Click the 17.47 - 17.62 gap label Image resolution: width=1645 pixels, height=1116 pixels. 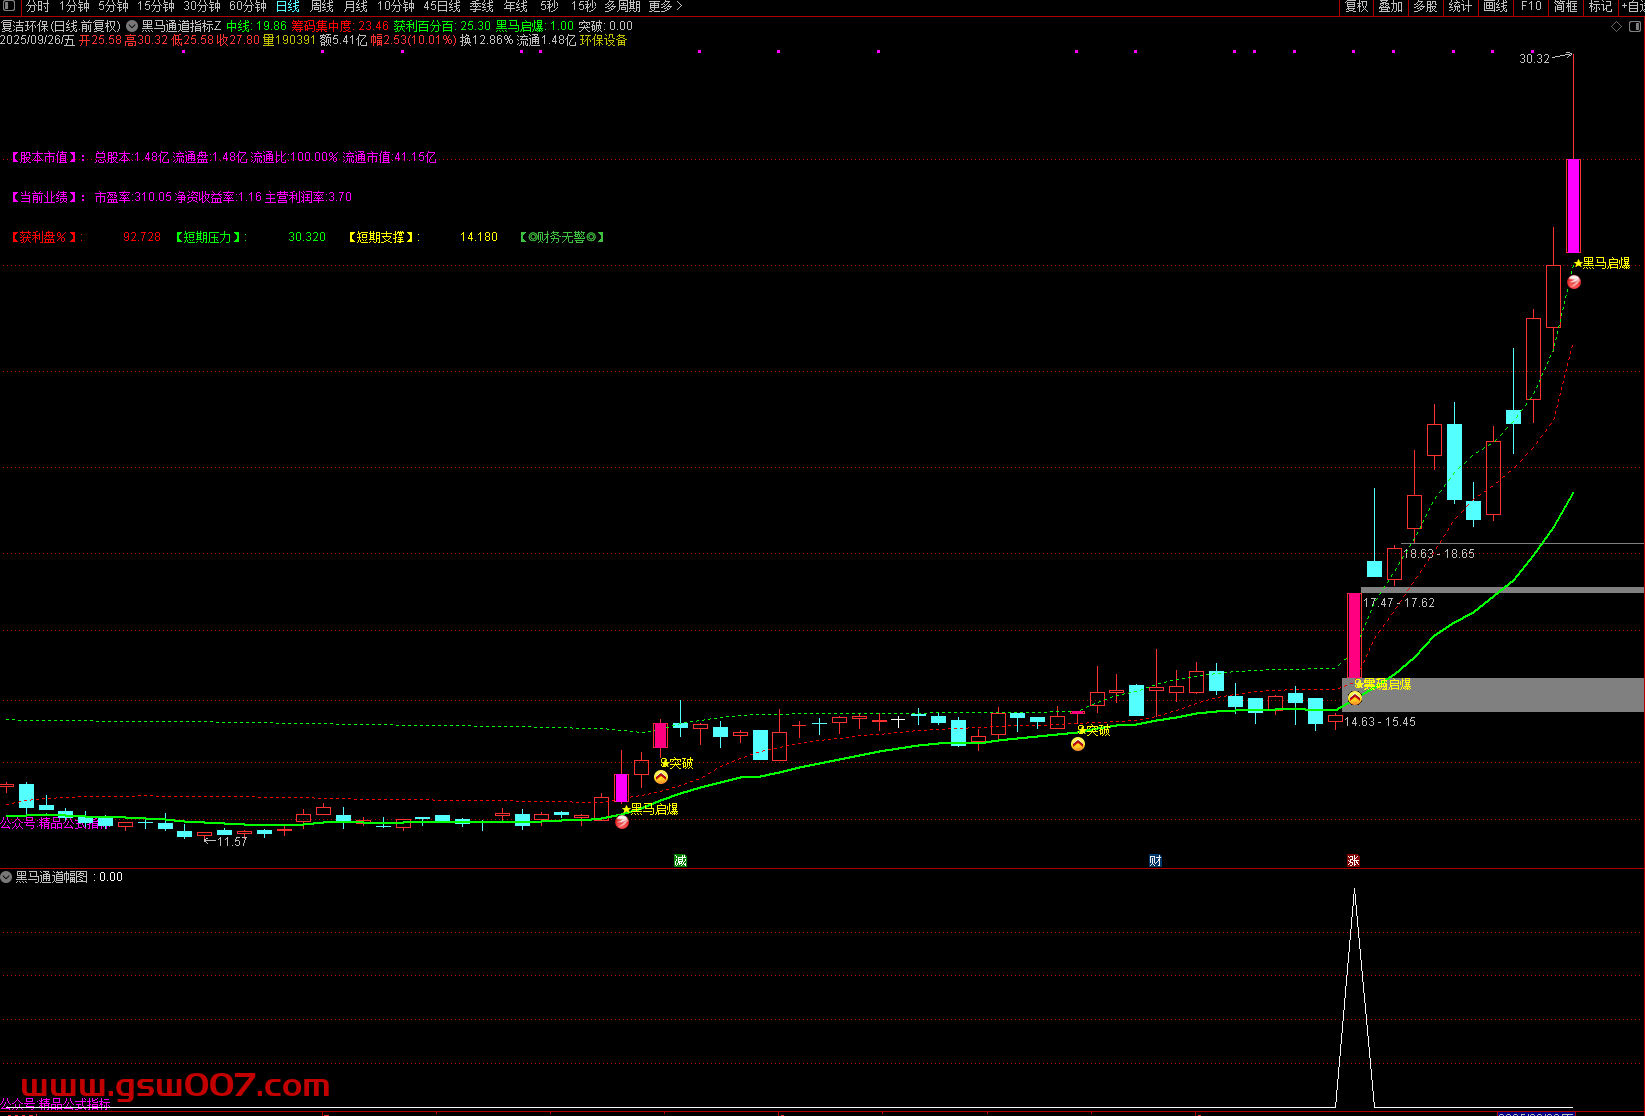(1399, 603)
